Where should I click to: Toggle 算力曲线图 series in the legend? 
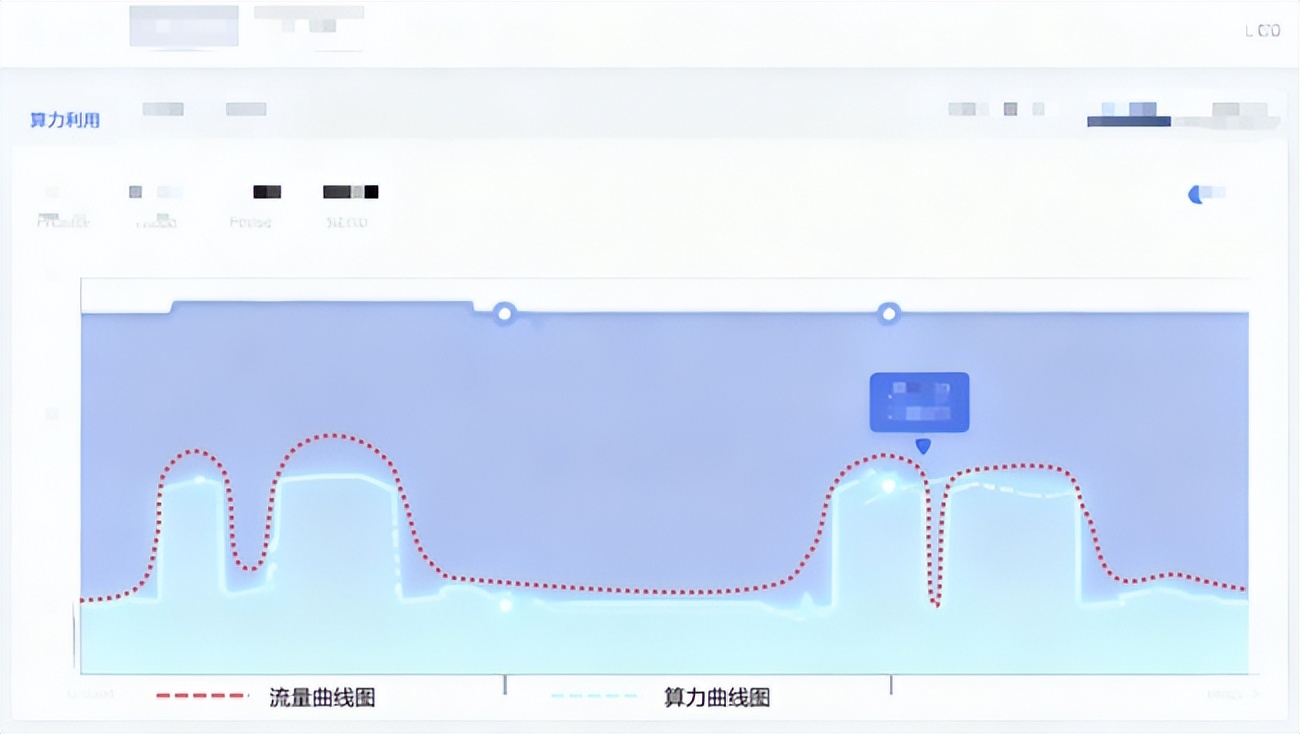click(x=716, y=697)
